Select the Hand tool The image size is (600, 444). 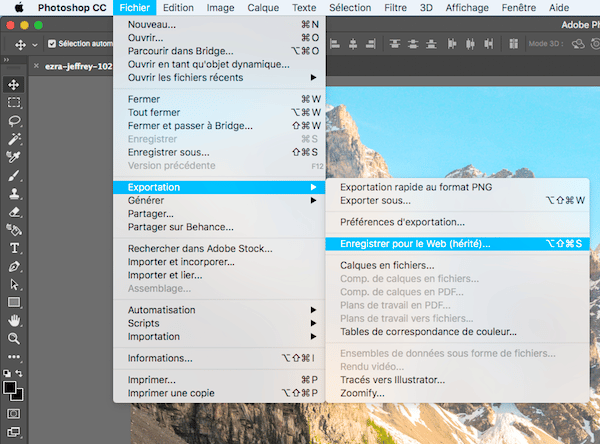14,320
